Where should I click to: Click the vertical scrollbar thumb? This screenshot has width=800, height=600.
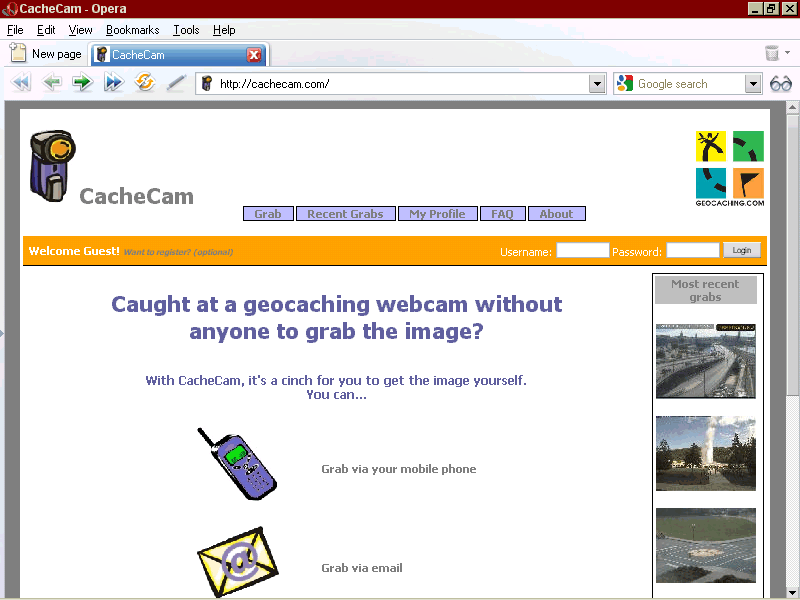[x=792, y=254]
